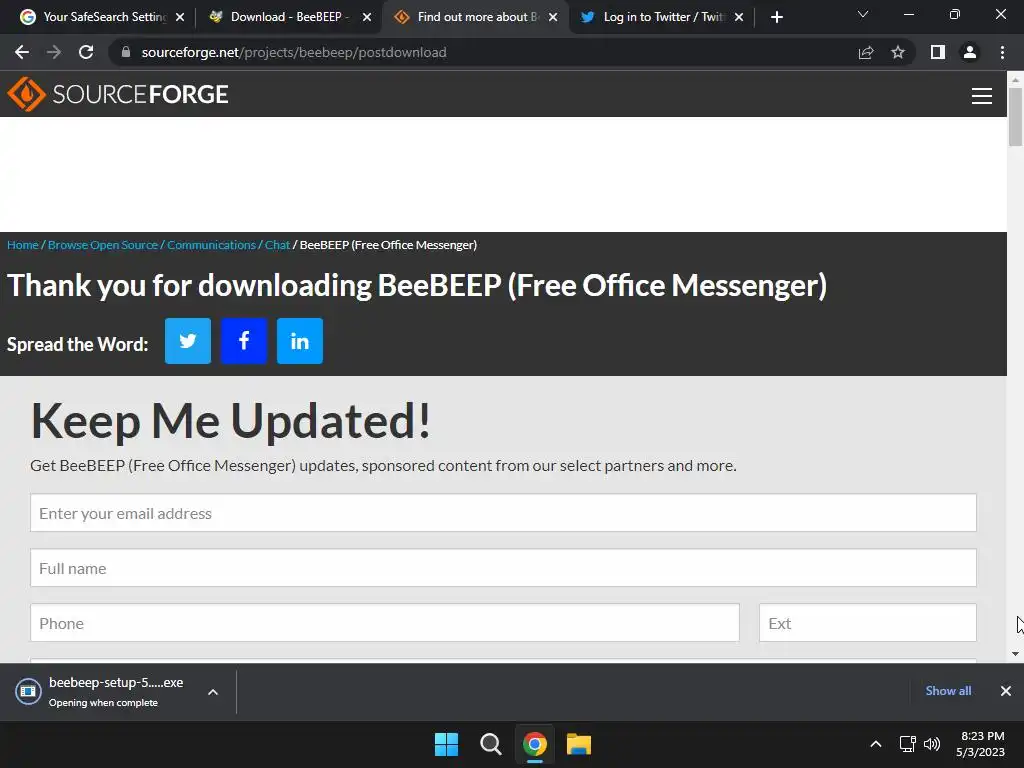The width and height of the screenshot is (1024, 768).
Task: Open File Explorer from taskbar
Action: point(579,744)
